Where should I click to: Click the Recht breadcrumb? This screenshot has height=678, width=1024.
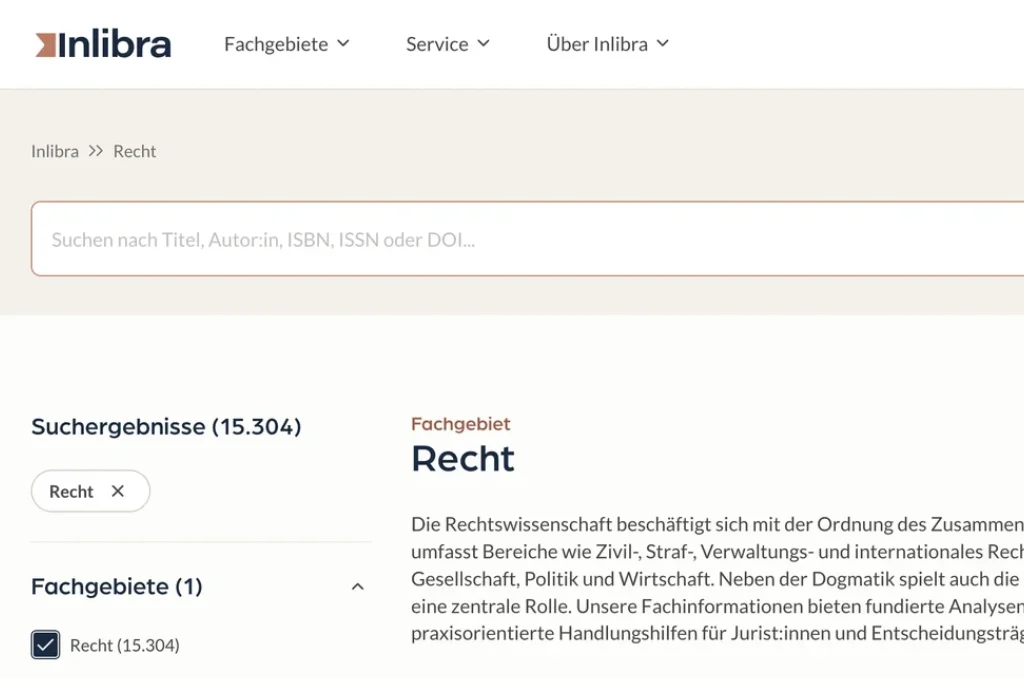(x=135, y=151)
